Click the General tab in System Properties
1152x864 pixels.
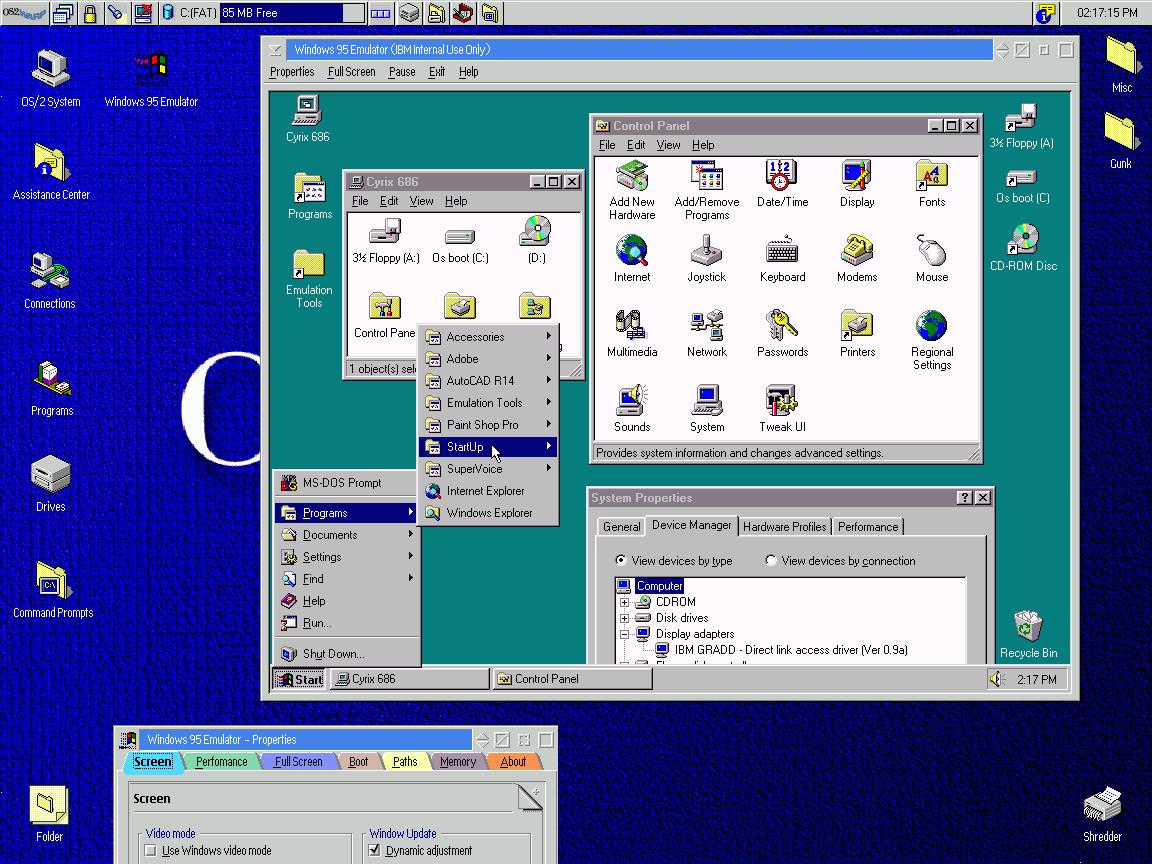621,527
